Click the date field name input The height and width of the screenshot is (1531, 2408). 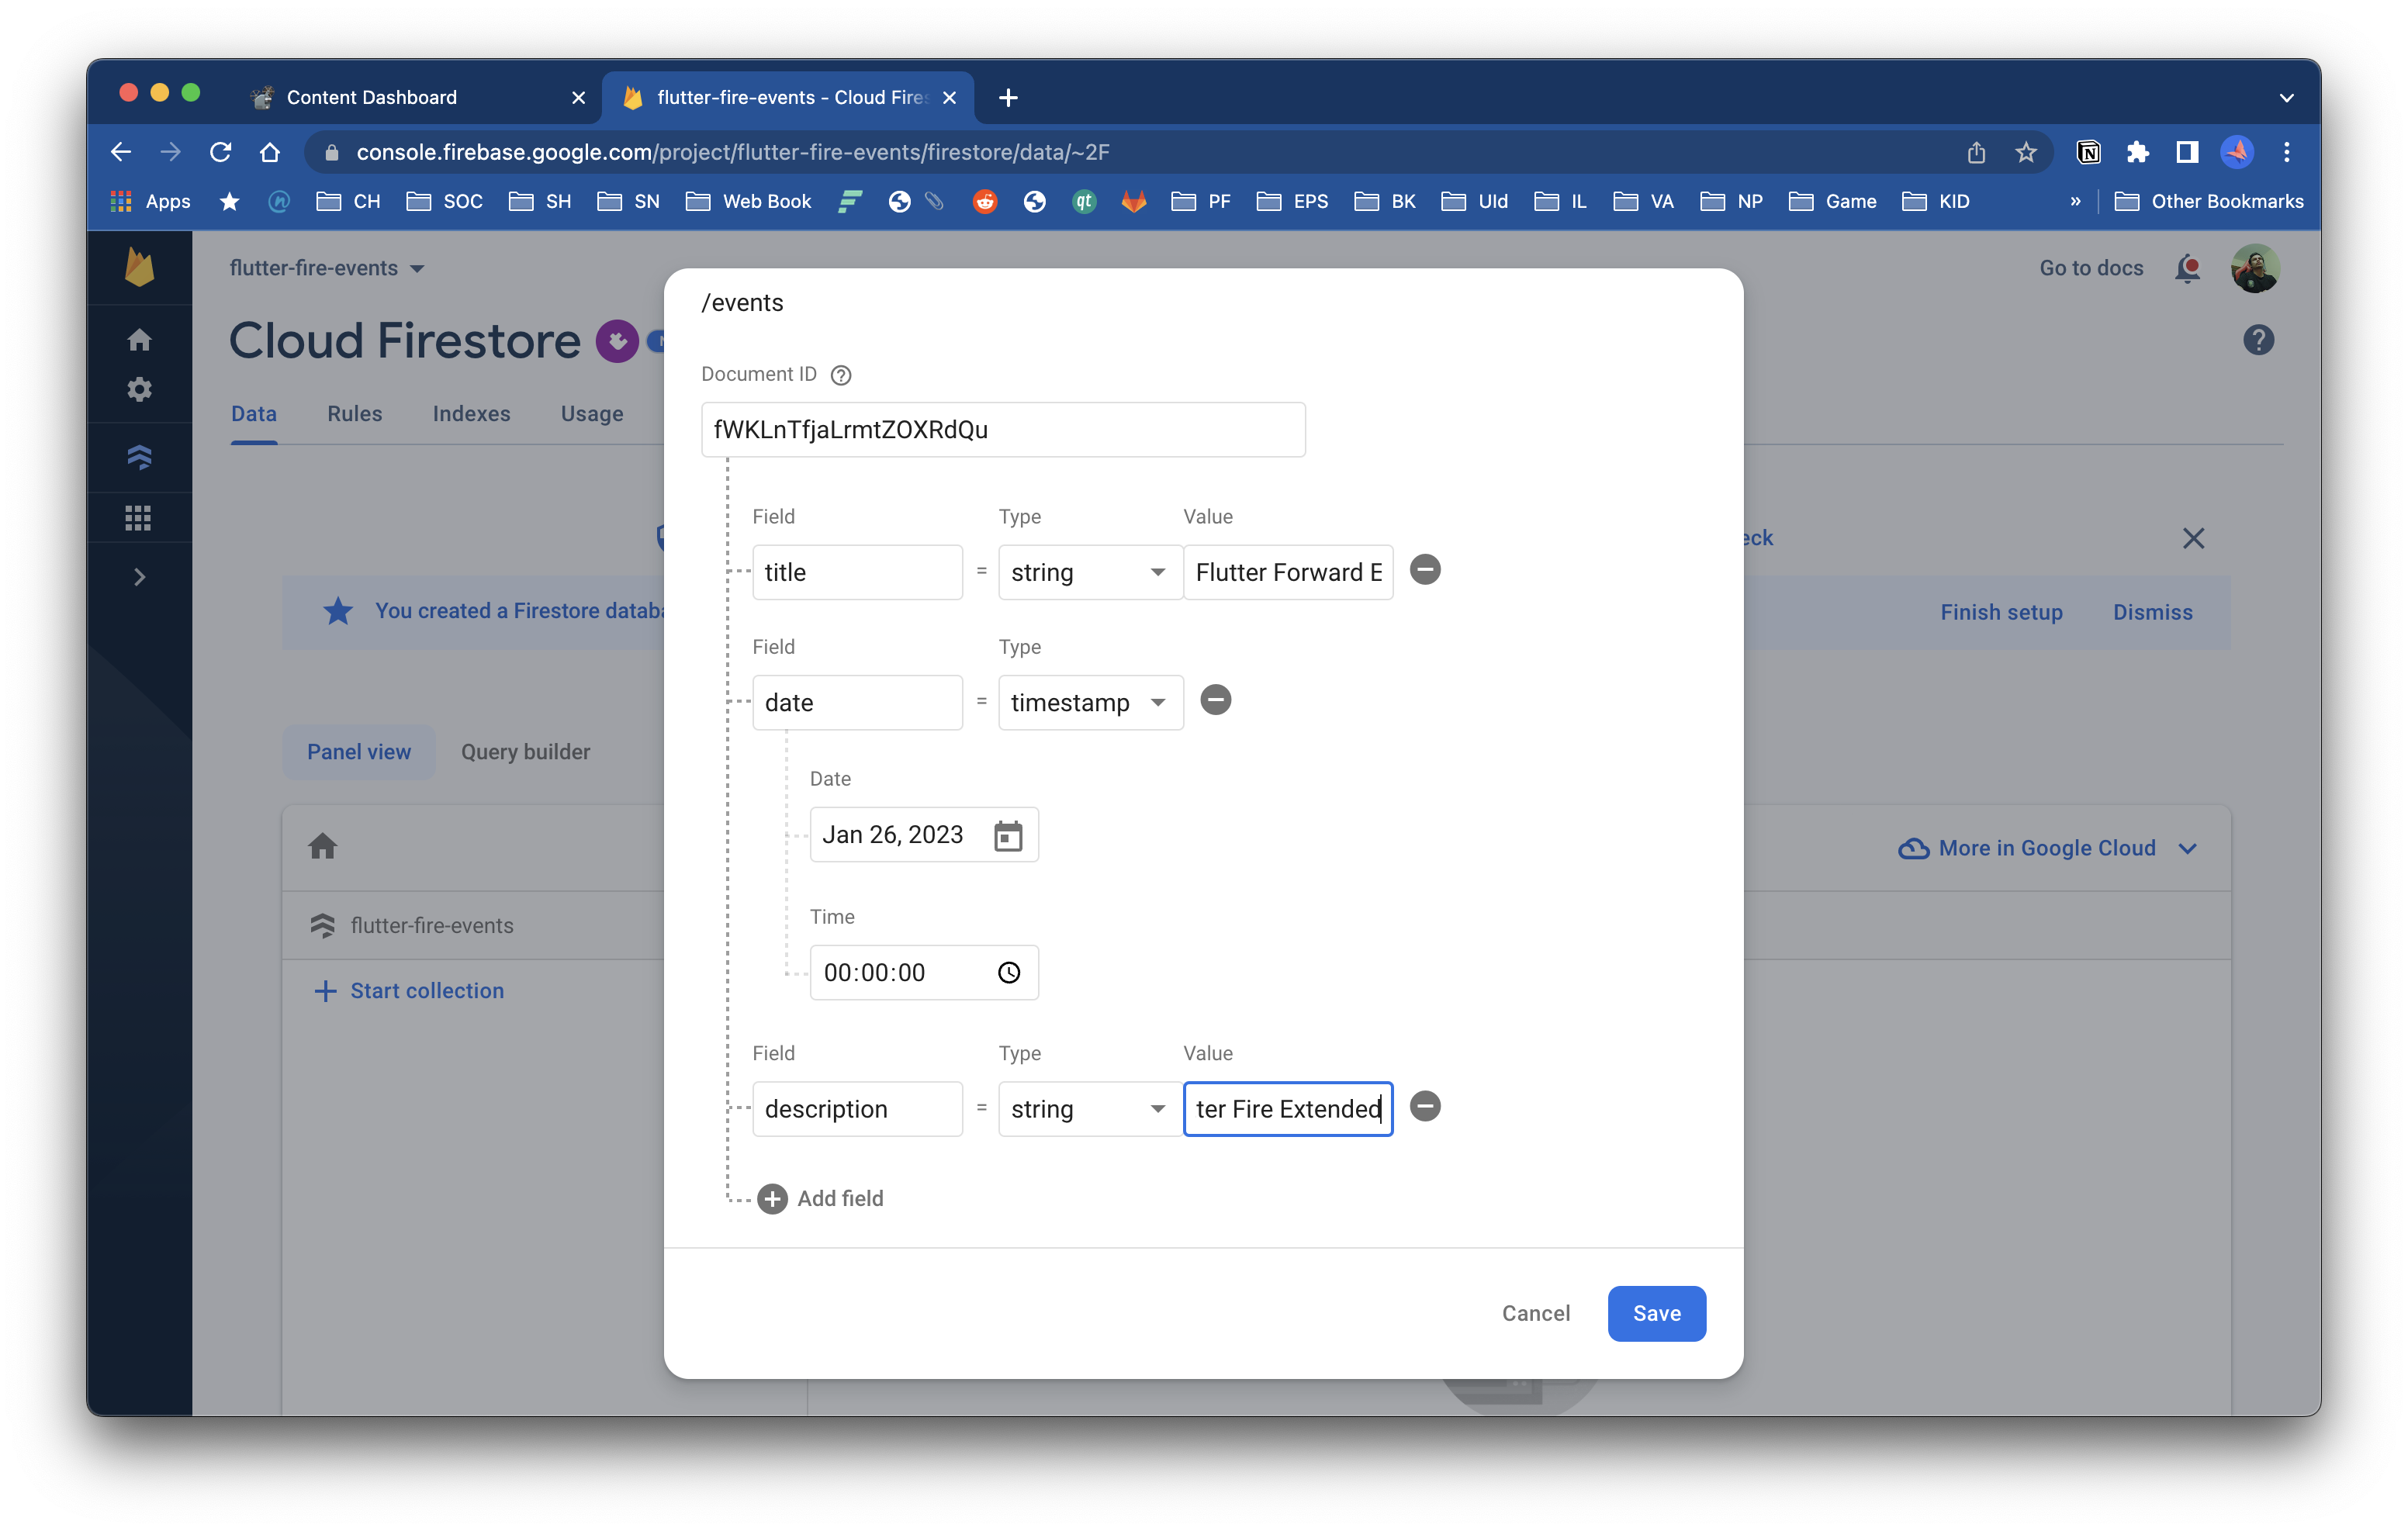coord(857,702)
